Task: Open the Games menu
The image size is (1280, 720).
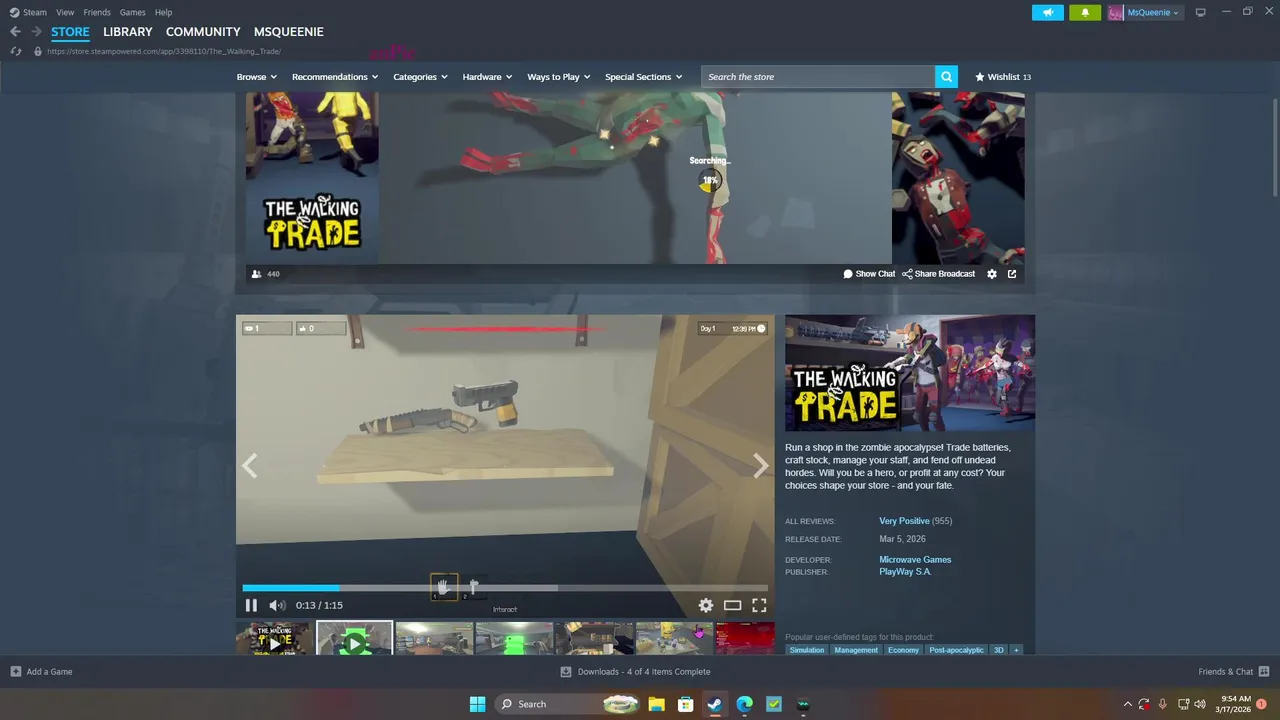Action: pos(132,12)
